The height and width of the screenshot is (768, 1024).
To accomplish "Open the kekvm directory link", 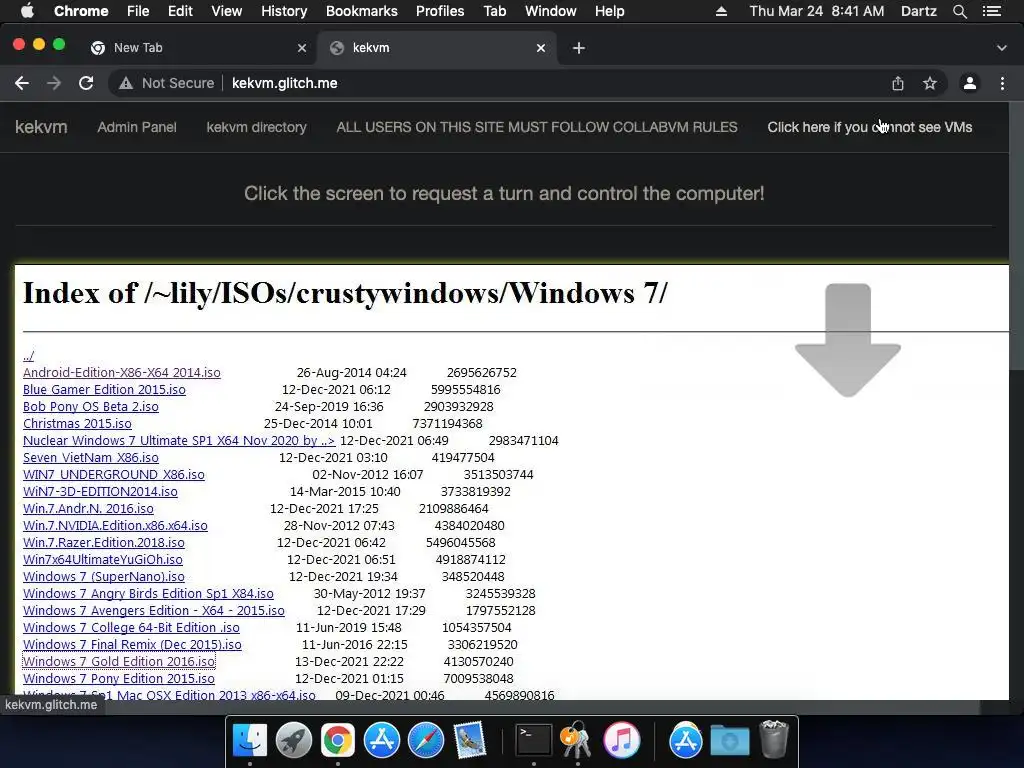I will [256, 127].
